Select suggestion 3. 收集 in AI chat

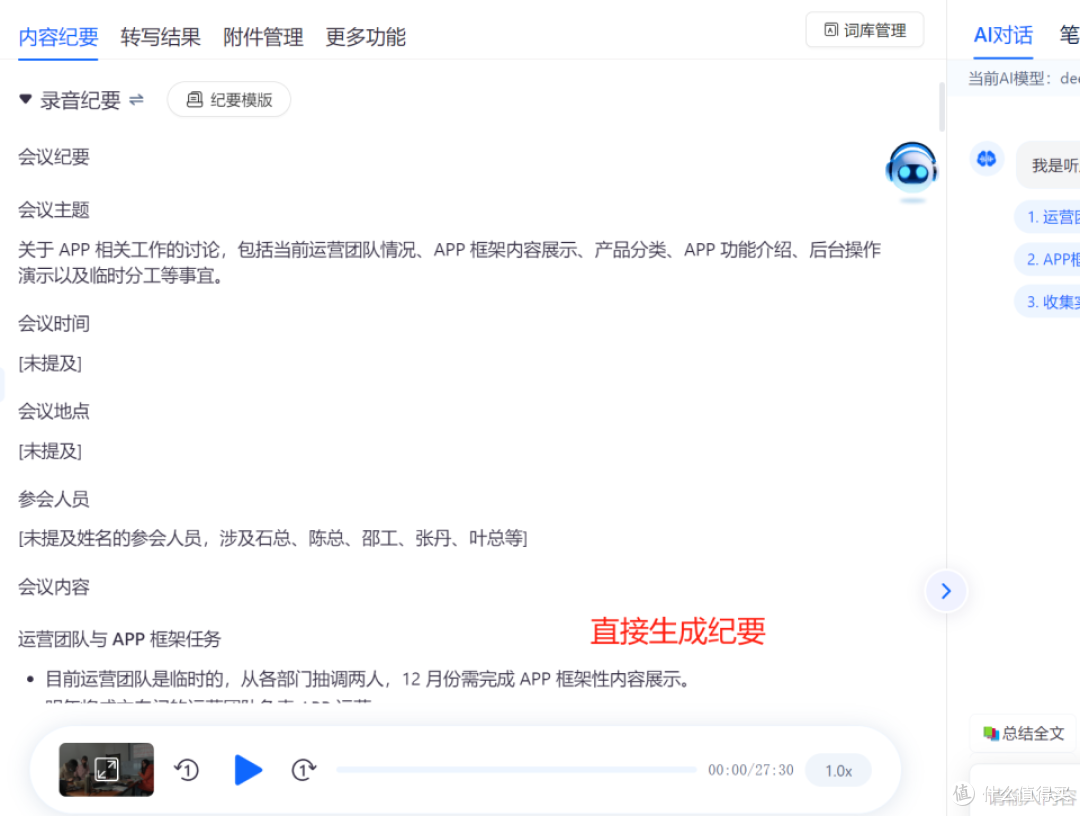pos(1048,302)
